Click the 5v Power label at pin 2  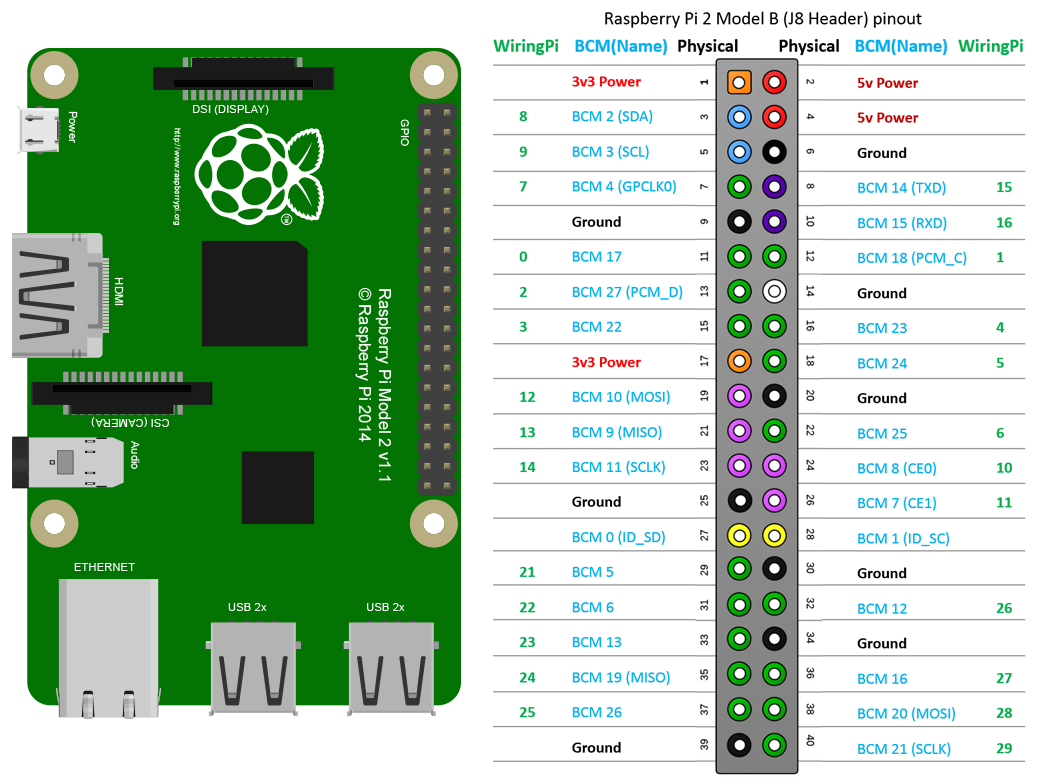click(886, 82)
